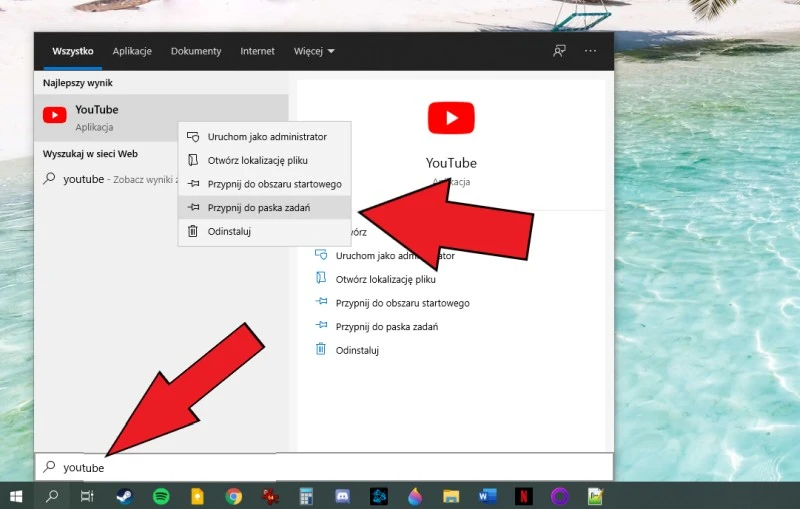Open the Internet tab
This screenshot has height=509, width=800.
257,51
